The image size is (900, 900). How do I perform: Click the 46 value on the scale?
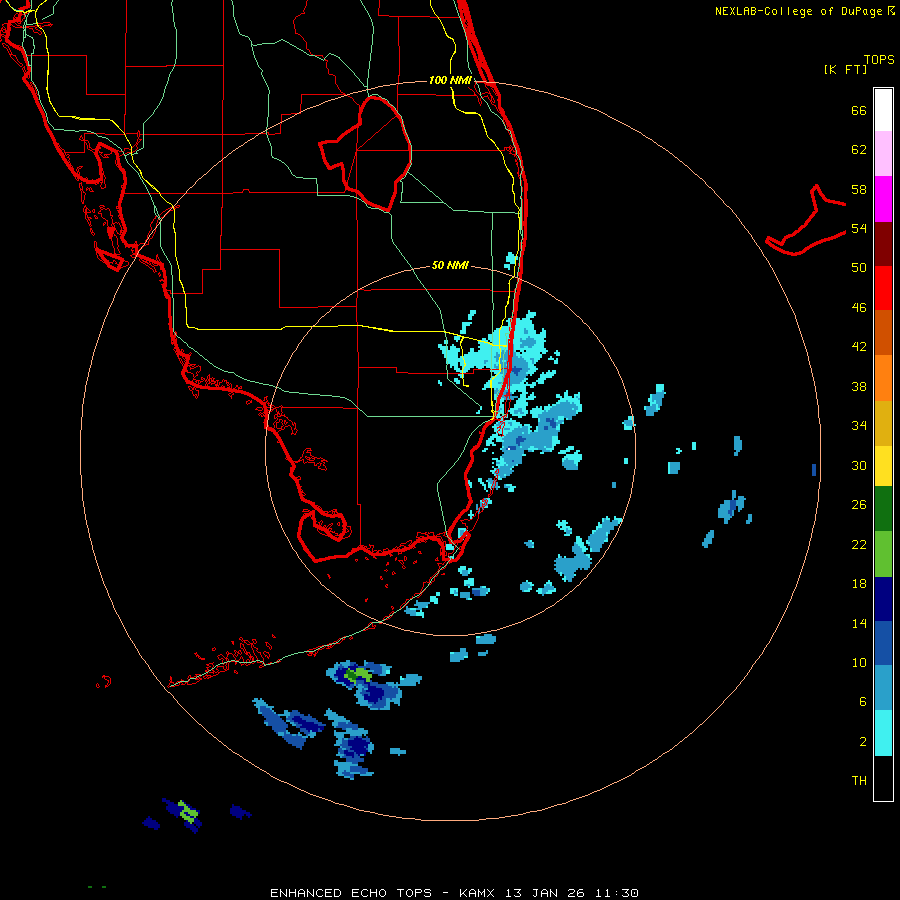click(x=859, y=308)
